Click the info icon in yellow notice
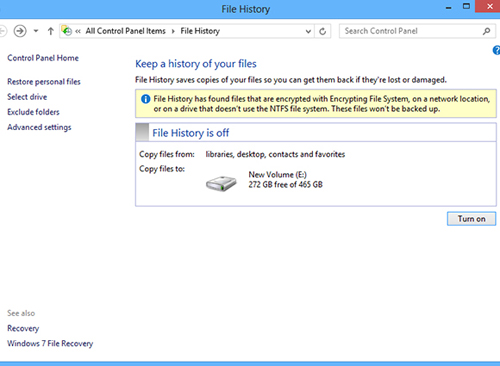 [146, 99]
